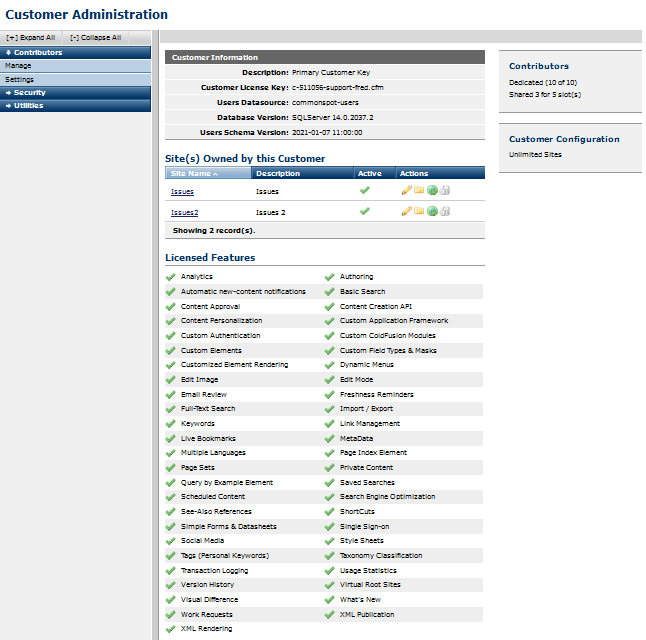Click the pencil edit icon for Issues site
Screen dimensions: 646x640
[x=406, y=190]
